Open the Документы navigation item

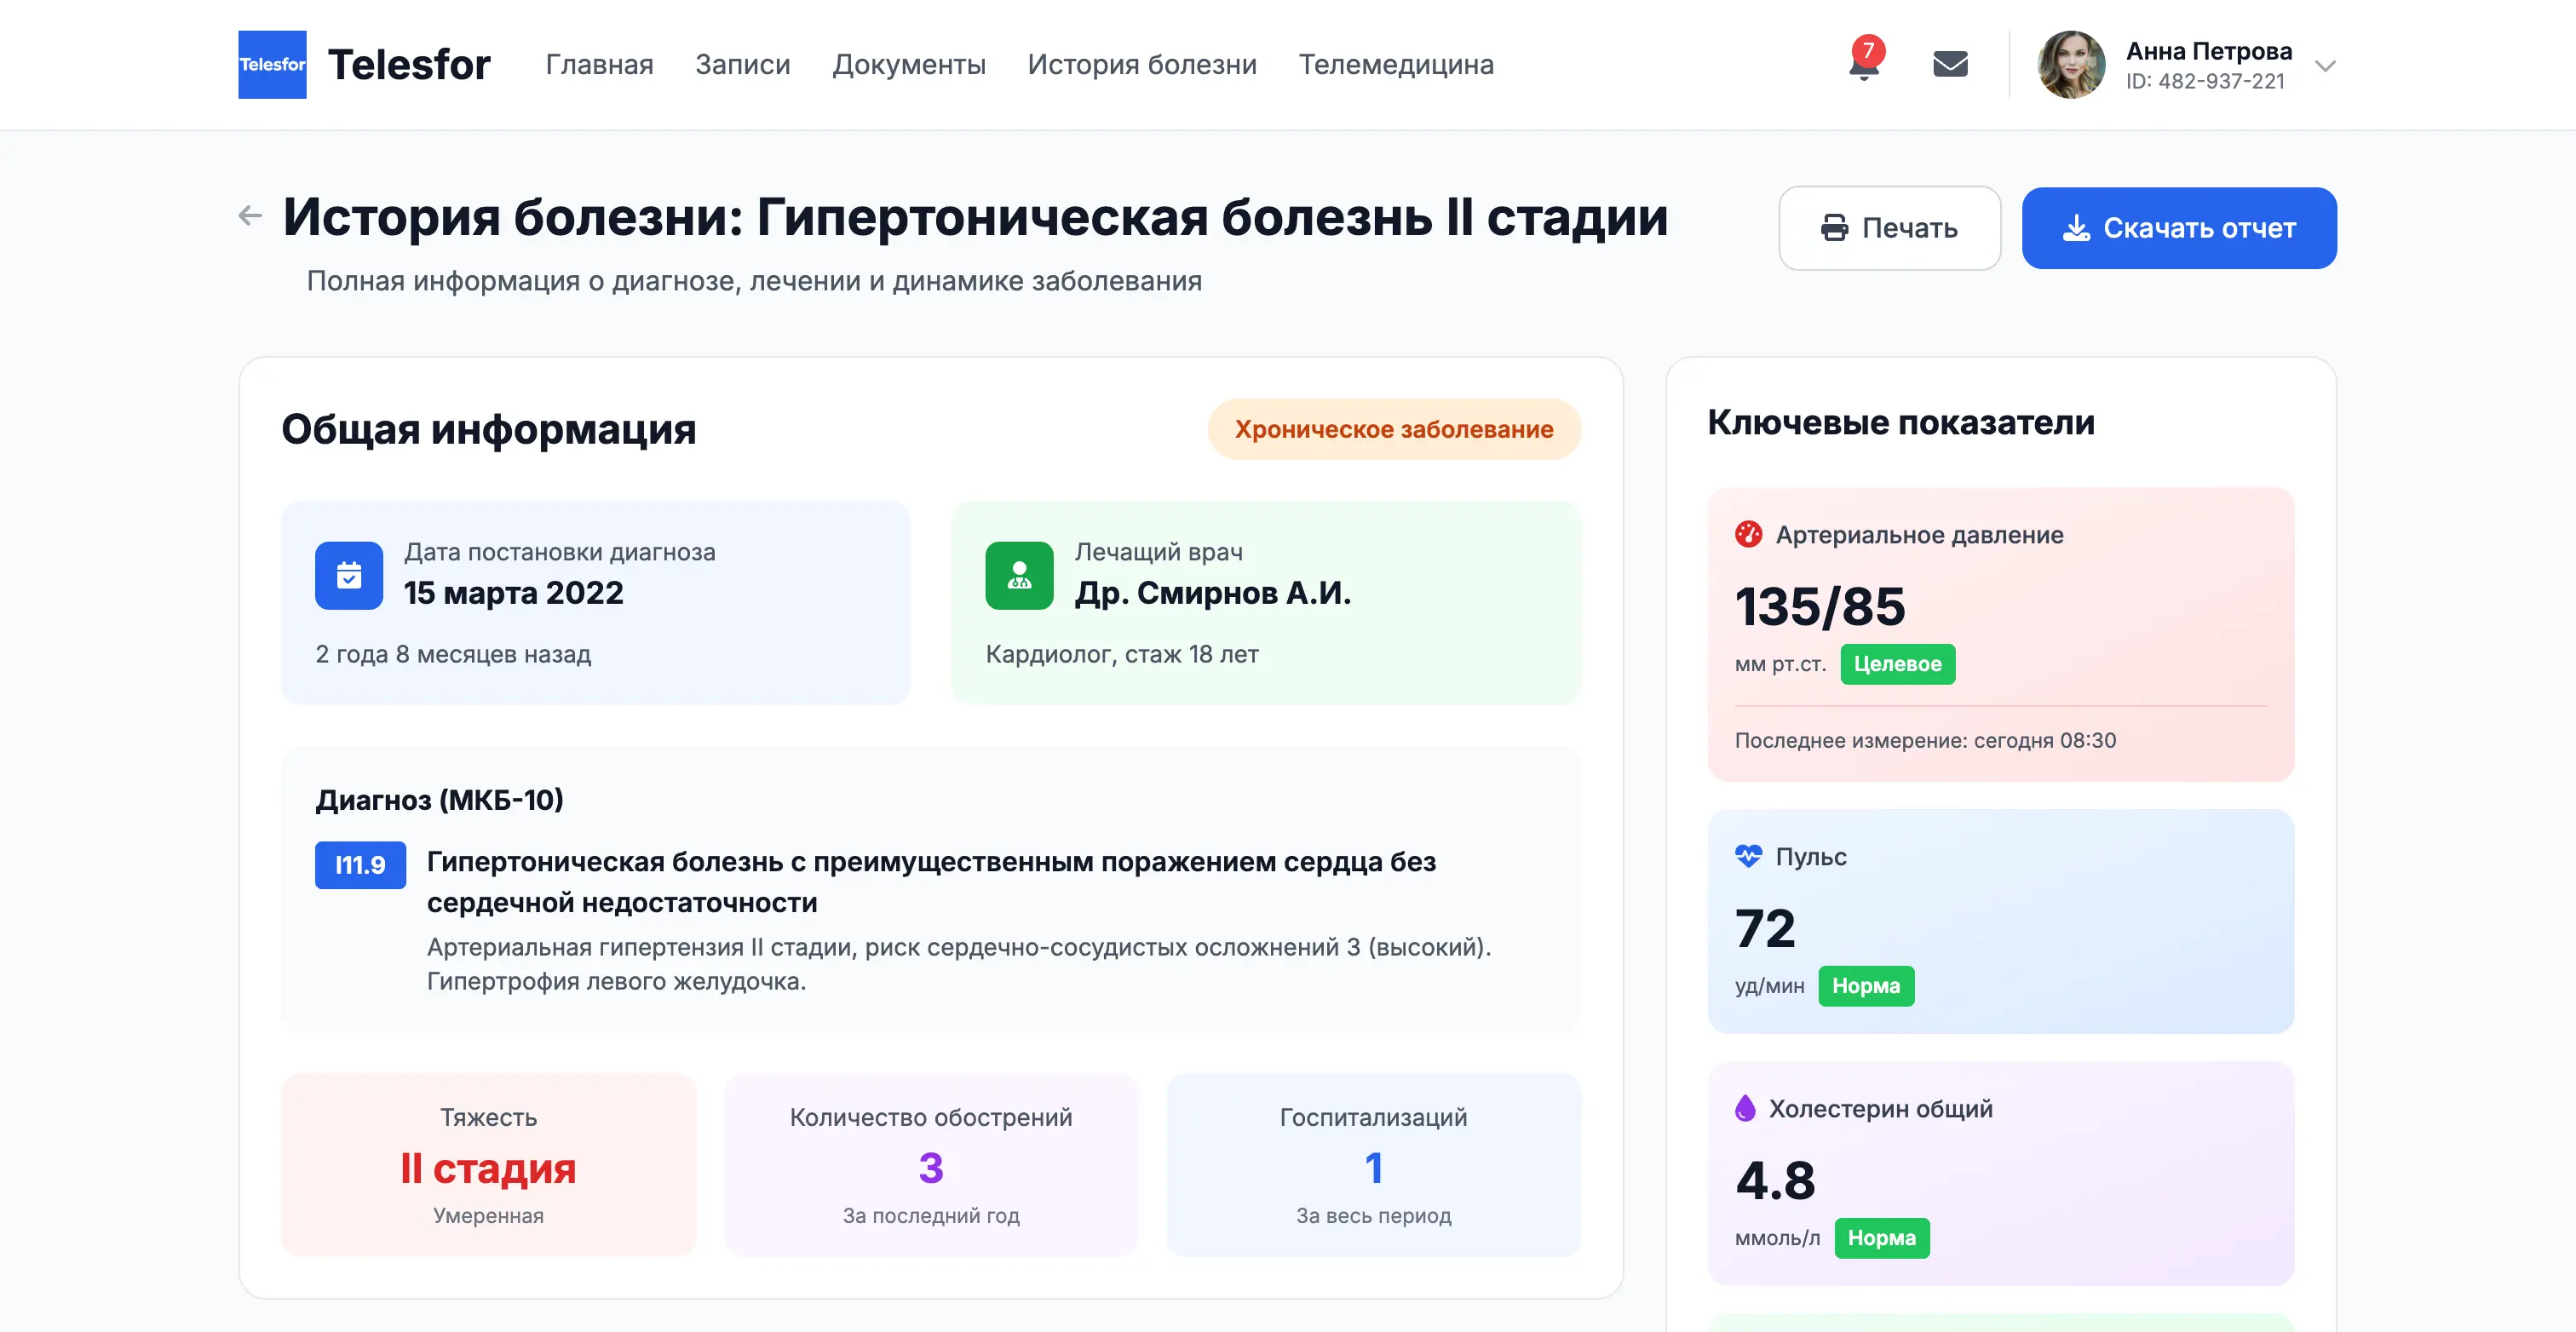click(x=909, y=65)
